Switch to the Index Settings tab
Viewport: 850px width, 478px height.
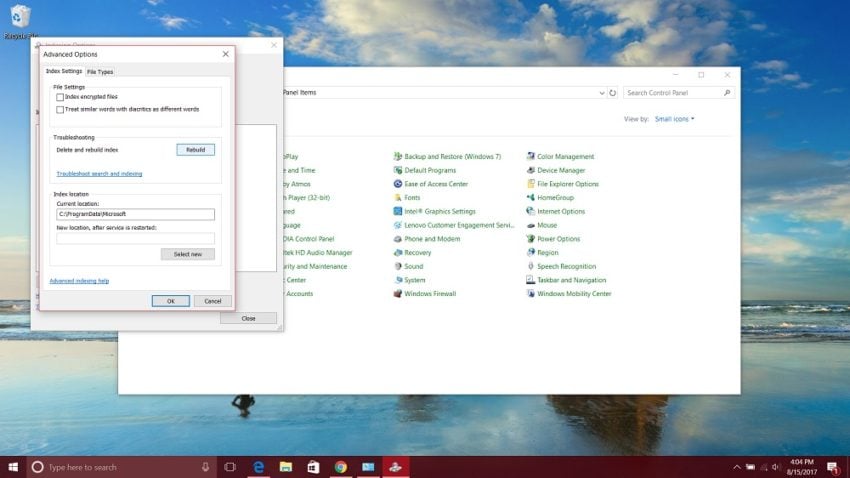click(63, 71)
